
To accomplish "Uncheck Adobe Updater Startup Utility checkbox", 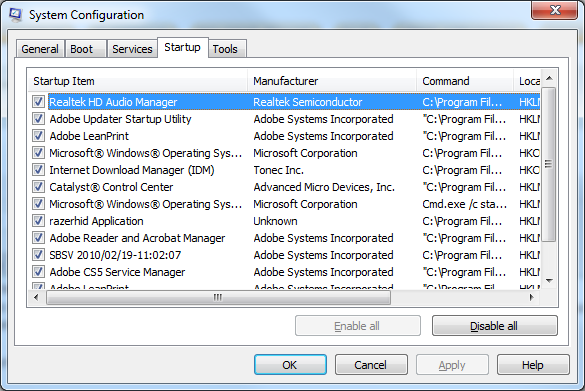I will tap(38, 119).
